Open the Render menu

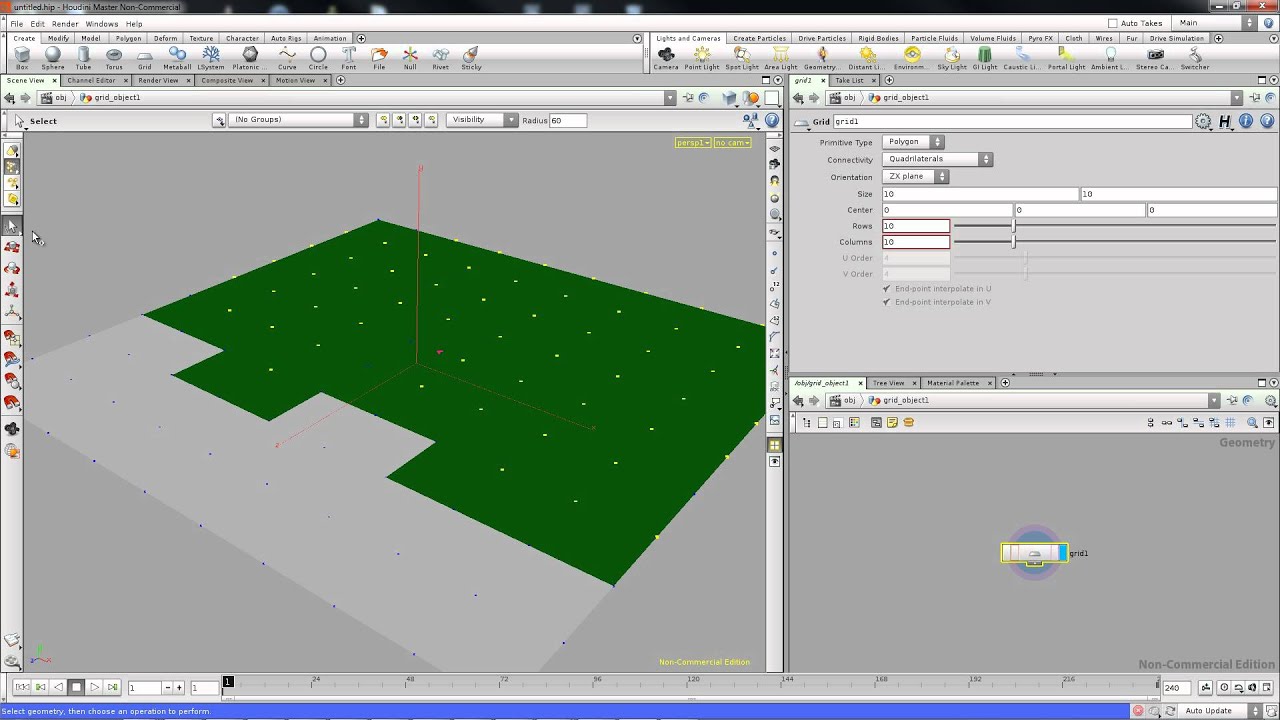(65, 23)
